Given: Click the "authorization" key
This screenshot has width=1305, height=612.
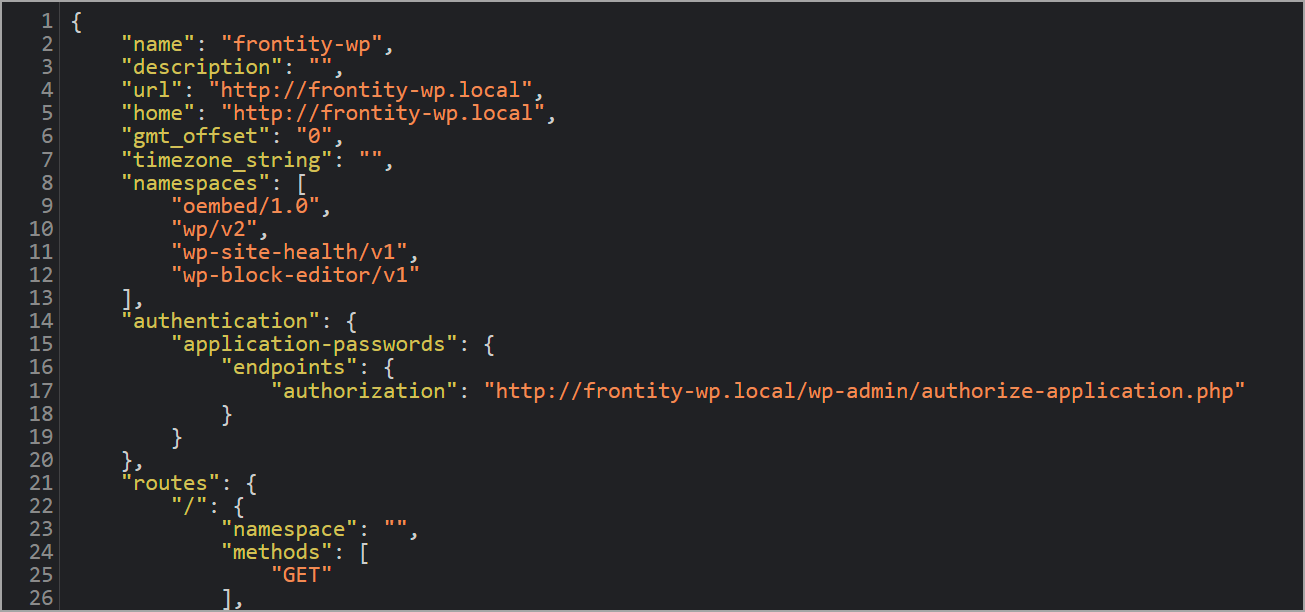Looking at the screenshot, I should pyautogui.click(x=365, y=389).
